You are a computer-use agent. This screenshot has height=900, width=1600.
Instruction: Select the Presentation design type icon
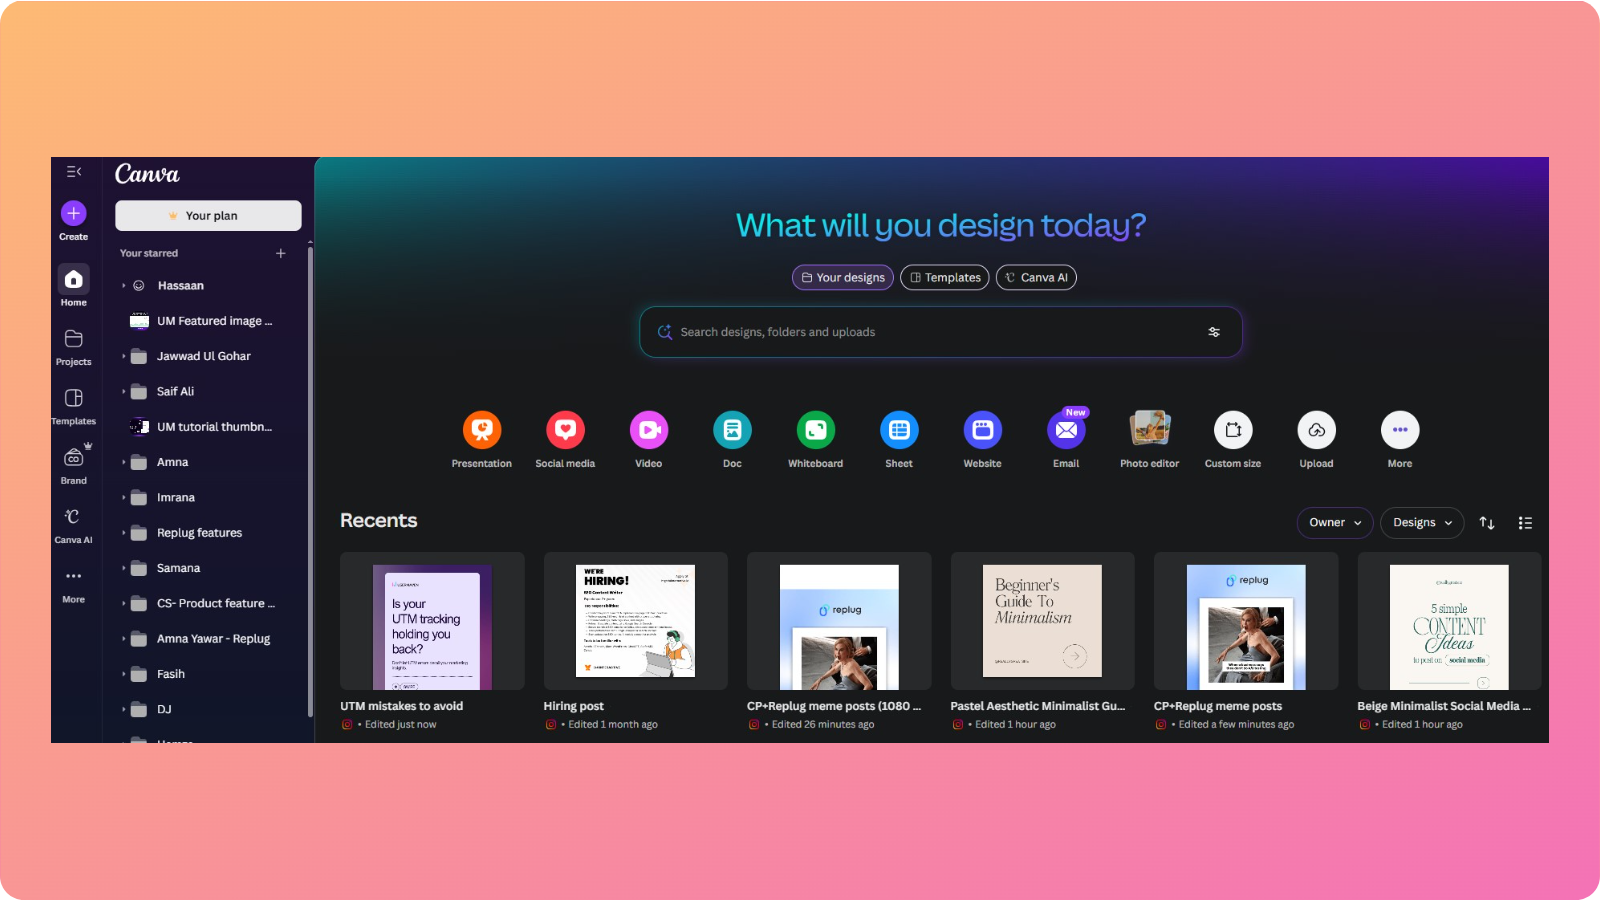click(x=482, y=428)
